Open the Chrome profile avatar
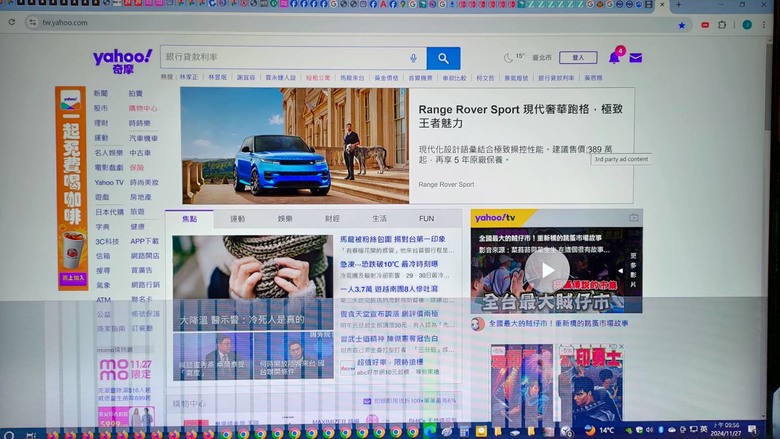Viewport: 780px width, 439px height. pyautogui.click(x=747, y=24)
